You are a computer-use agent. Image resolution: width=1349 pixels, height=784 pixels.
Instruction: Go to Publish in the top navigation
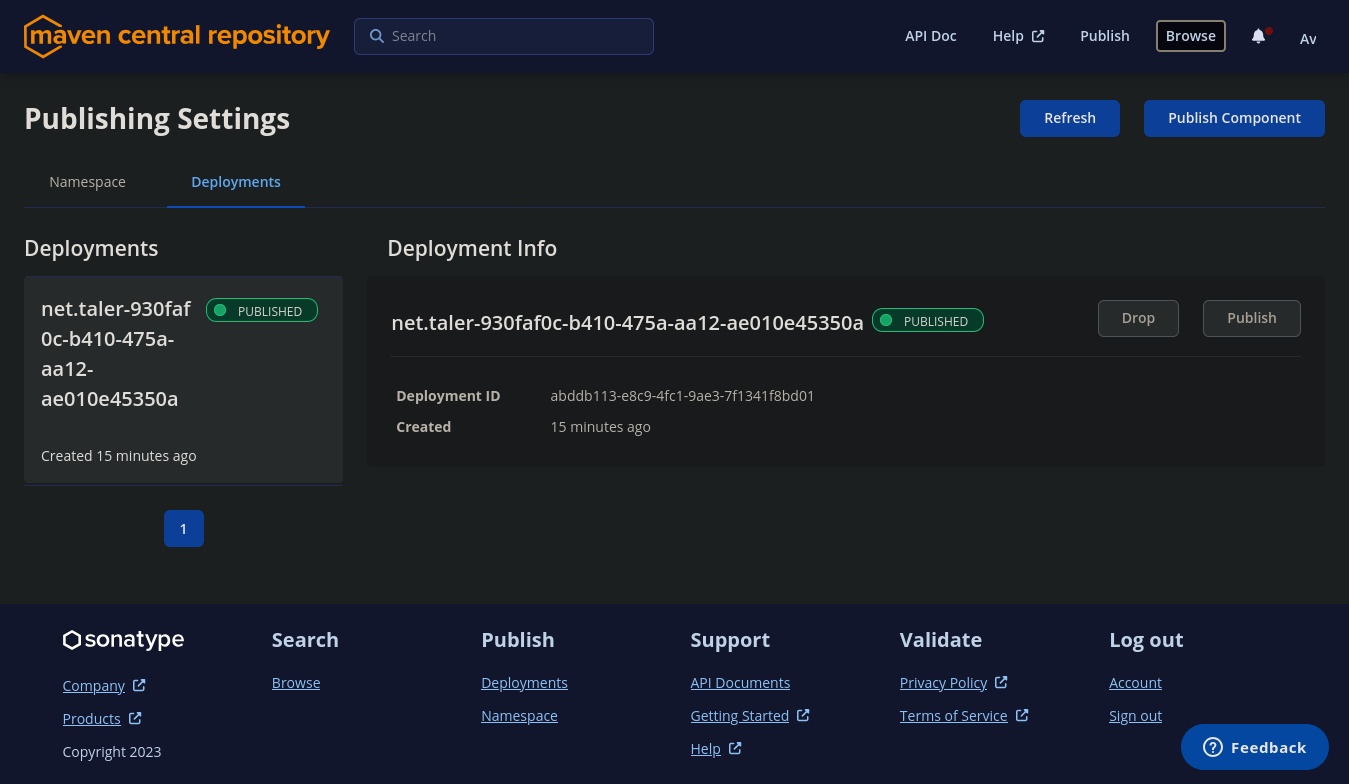coord(1105,36)
